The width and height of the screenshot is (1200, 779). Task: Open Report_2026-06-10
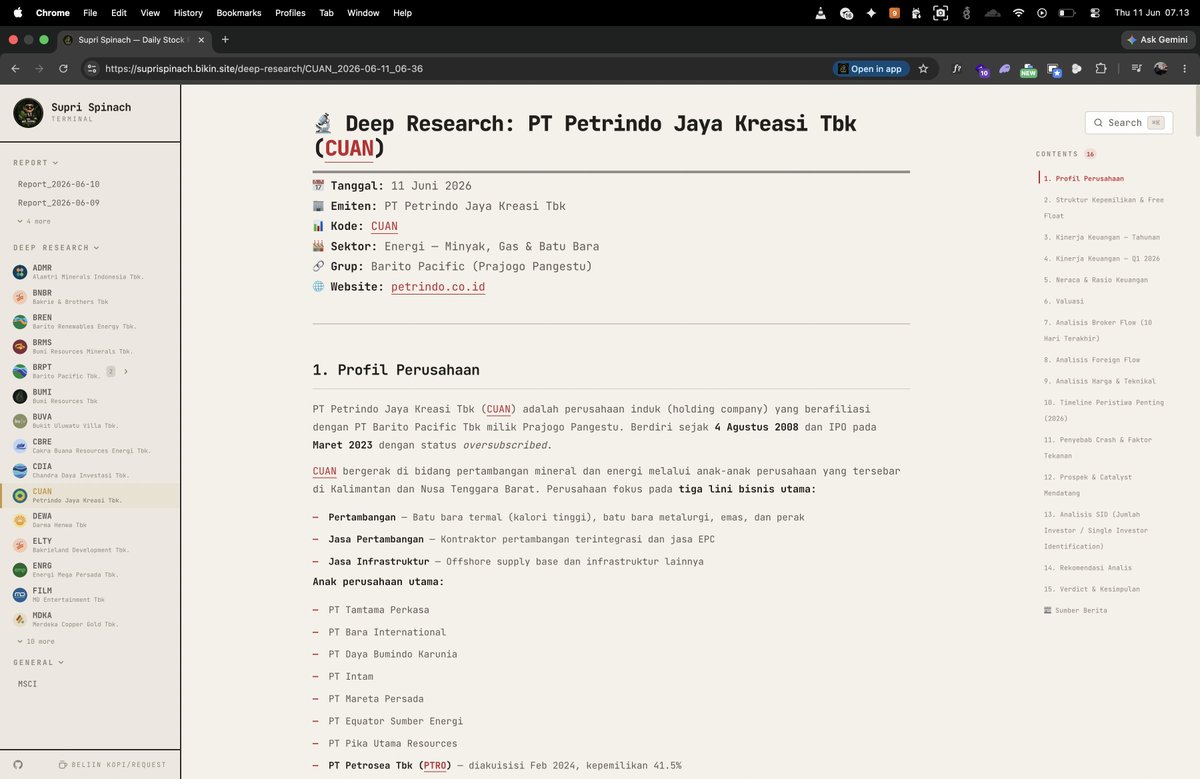tap(58, 184)
